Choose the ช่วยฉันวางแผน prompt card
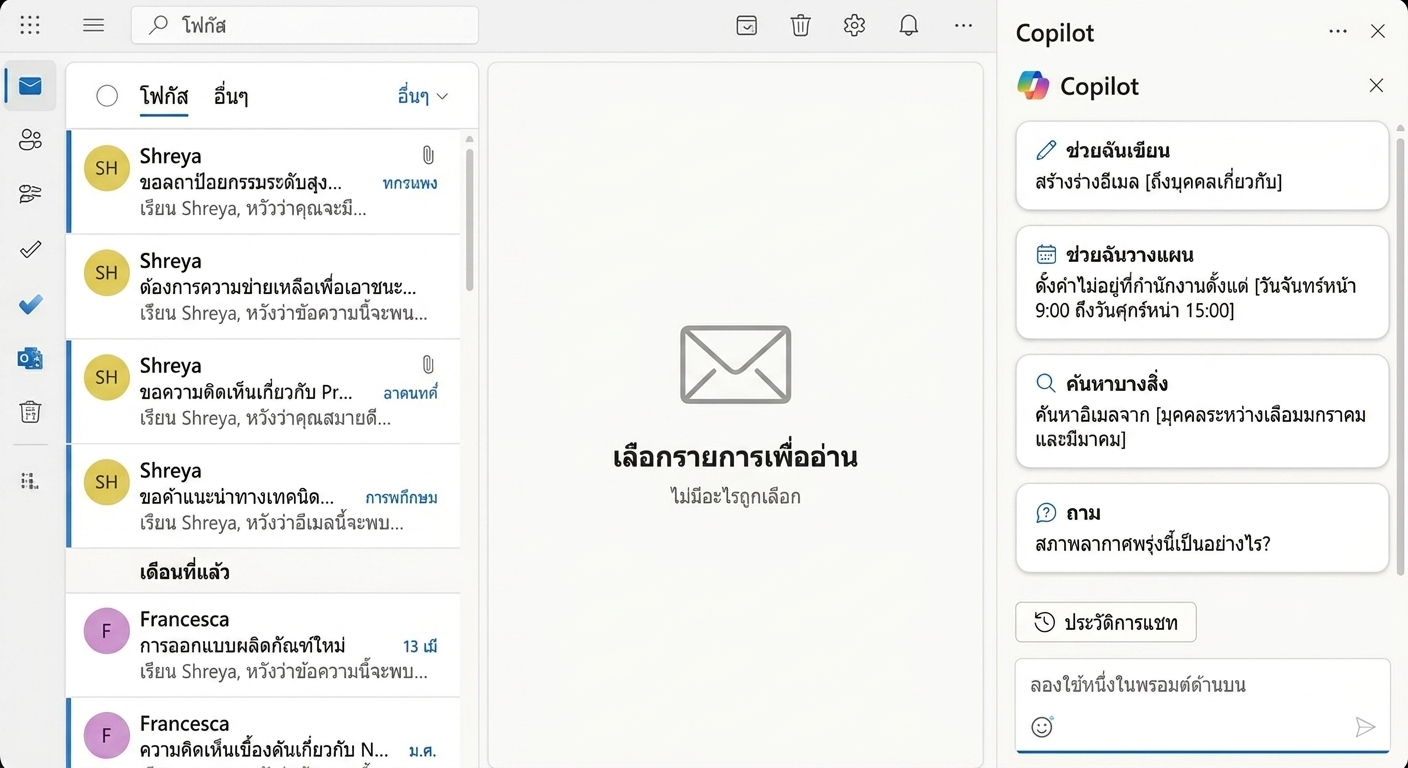The image size is (1408, 768). pos(1202,283)
